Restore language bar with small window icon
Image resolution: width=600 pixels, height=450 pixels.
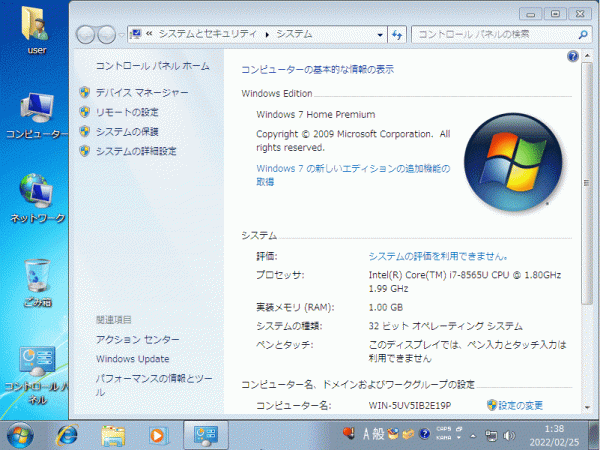(459, 429)
